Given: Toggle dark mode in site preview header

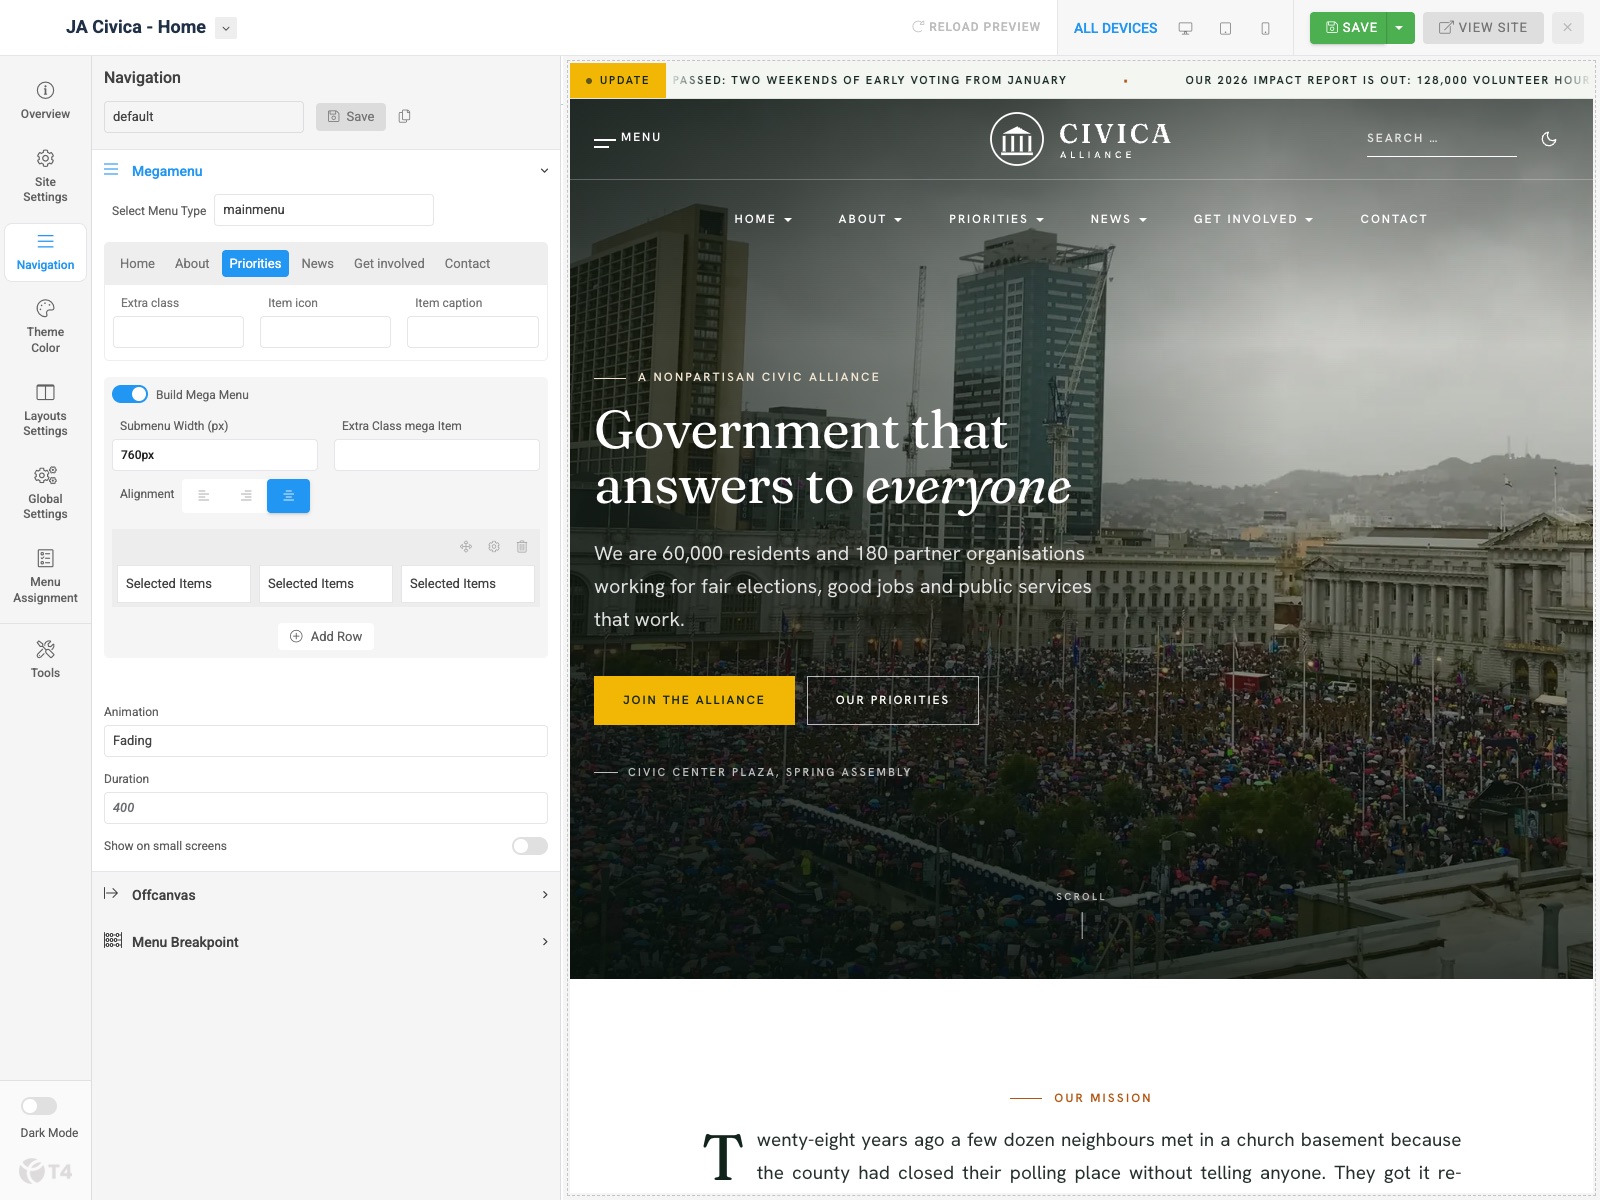Looking at the screenshot, I should (x=1549, y=139).
